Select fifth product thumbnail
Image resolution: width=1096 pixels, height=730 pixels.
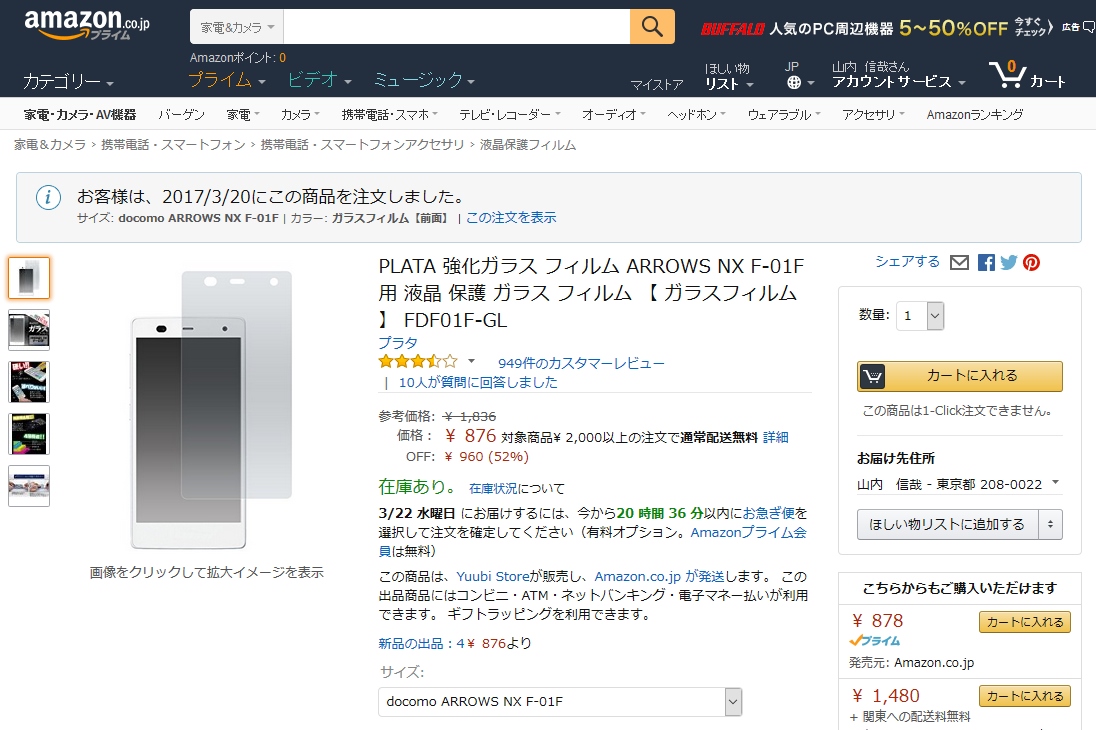click(29, 485)
